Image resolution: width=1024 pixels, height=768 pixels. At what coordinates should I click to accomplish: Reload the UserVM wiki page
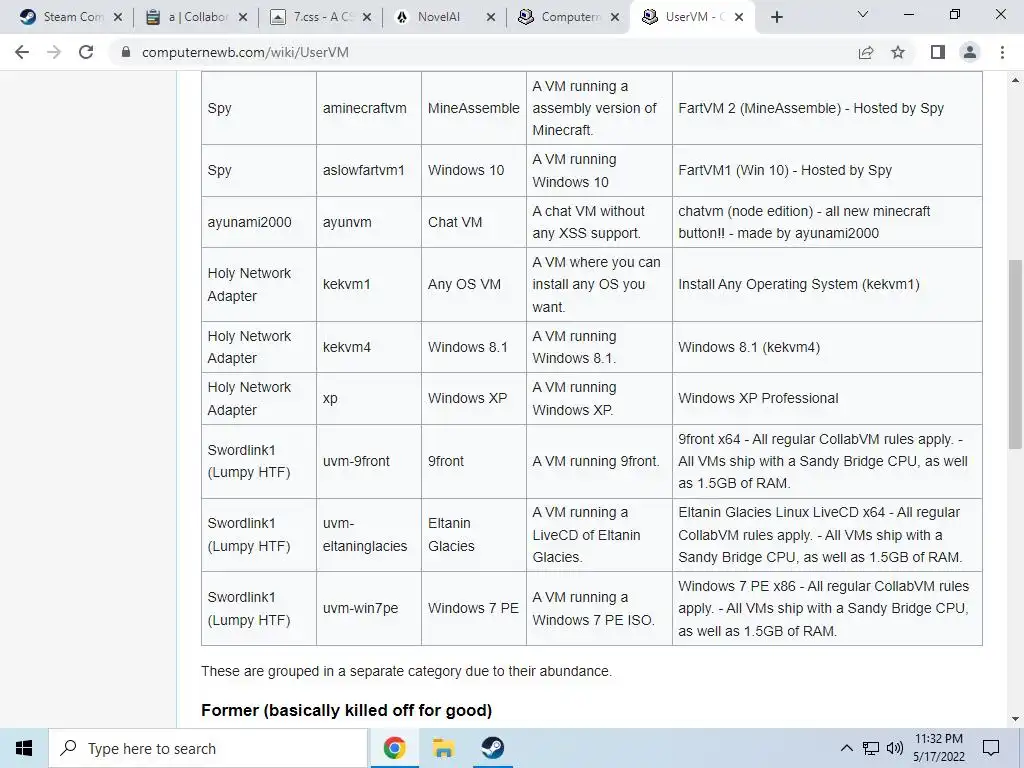point(86,52)
